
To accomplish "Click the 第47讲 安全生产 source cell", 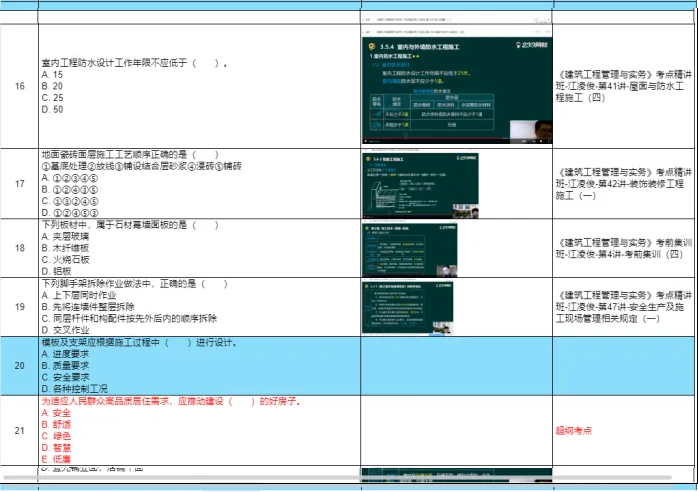I will coord(625,307).
